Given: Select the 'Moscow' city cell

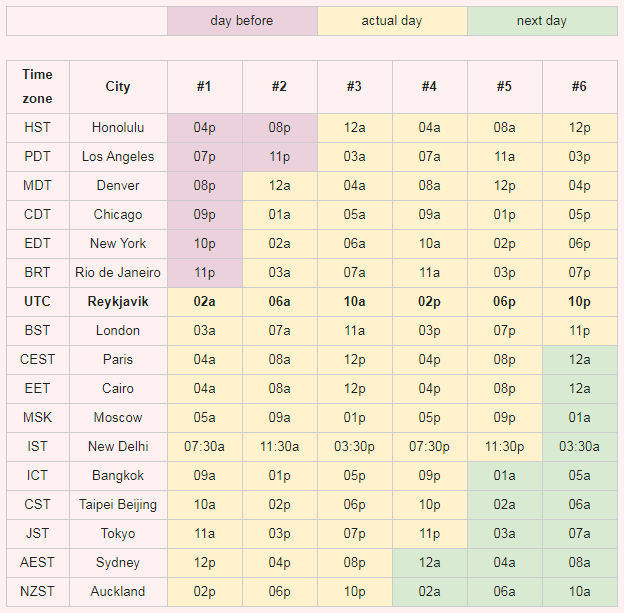Looking at the screenshot, I should [x=118, y=418].
